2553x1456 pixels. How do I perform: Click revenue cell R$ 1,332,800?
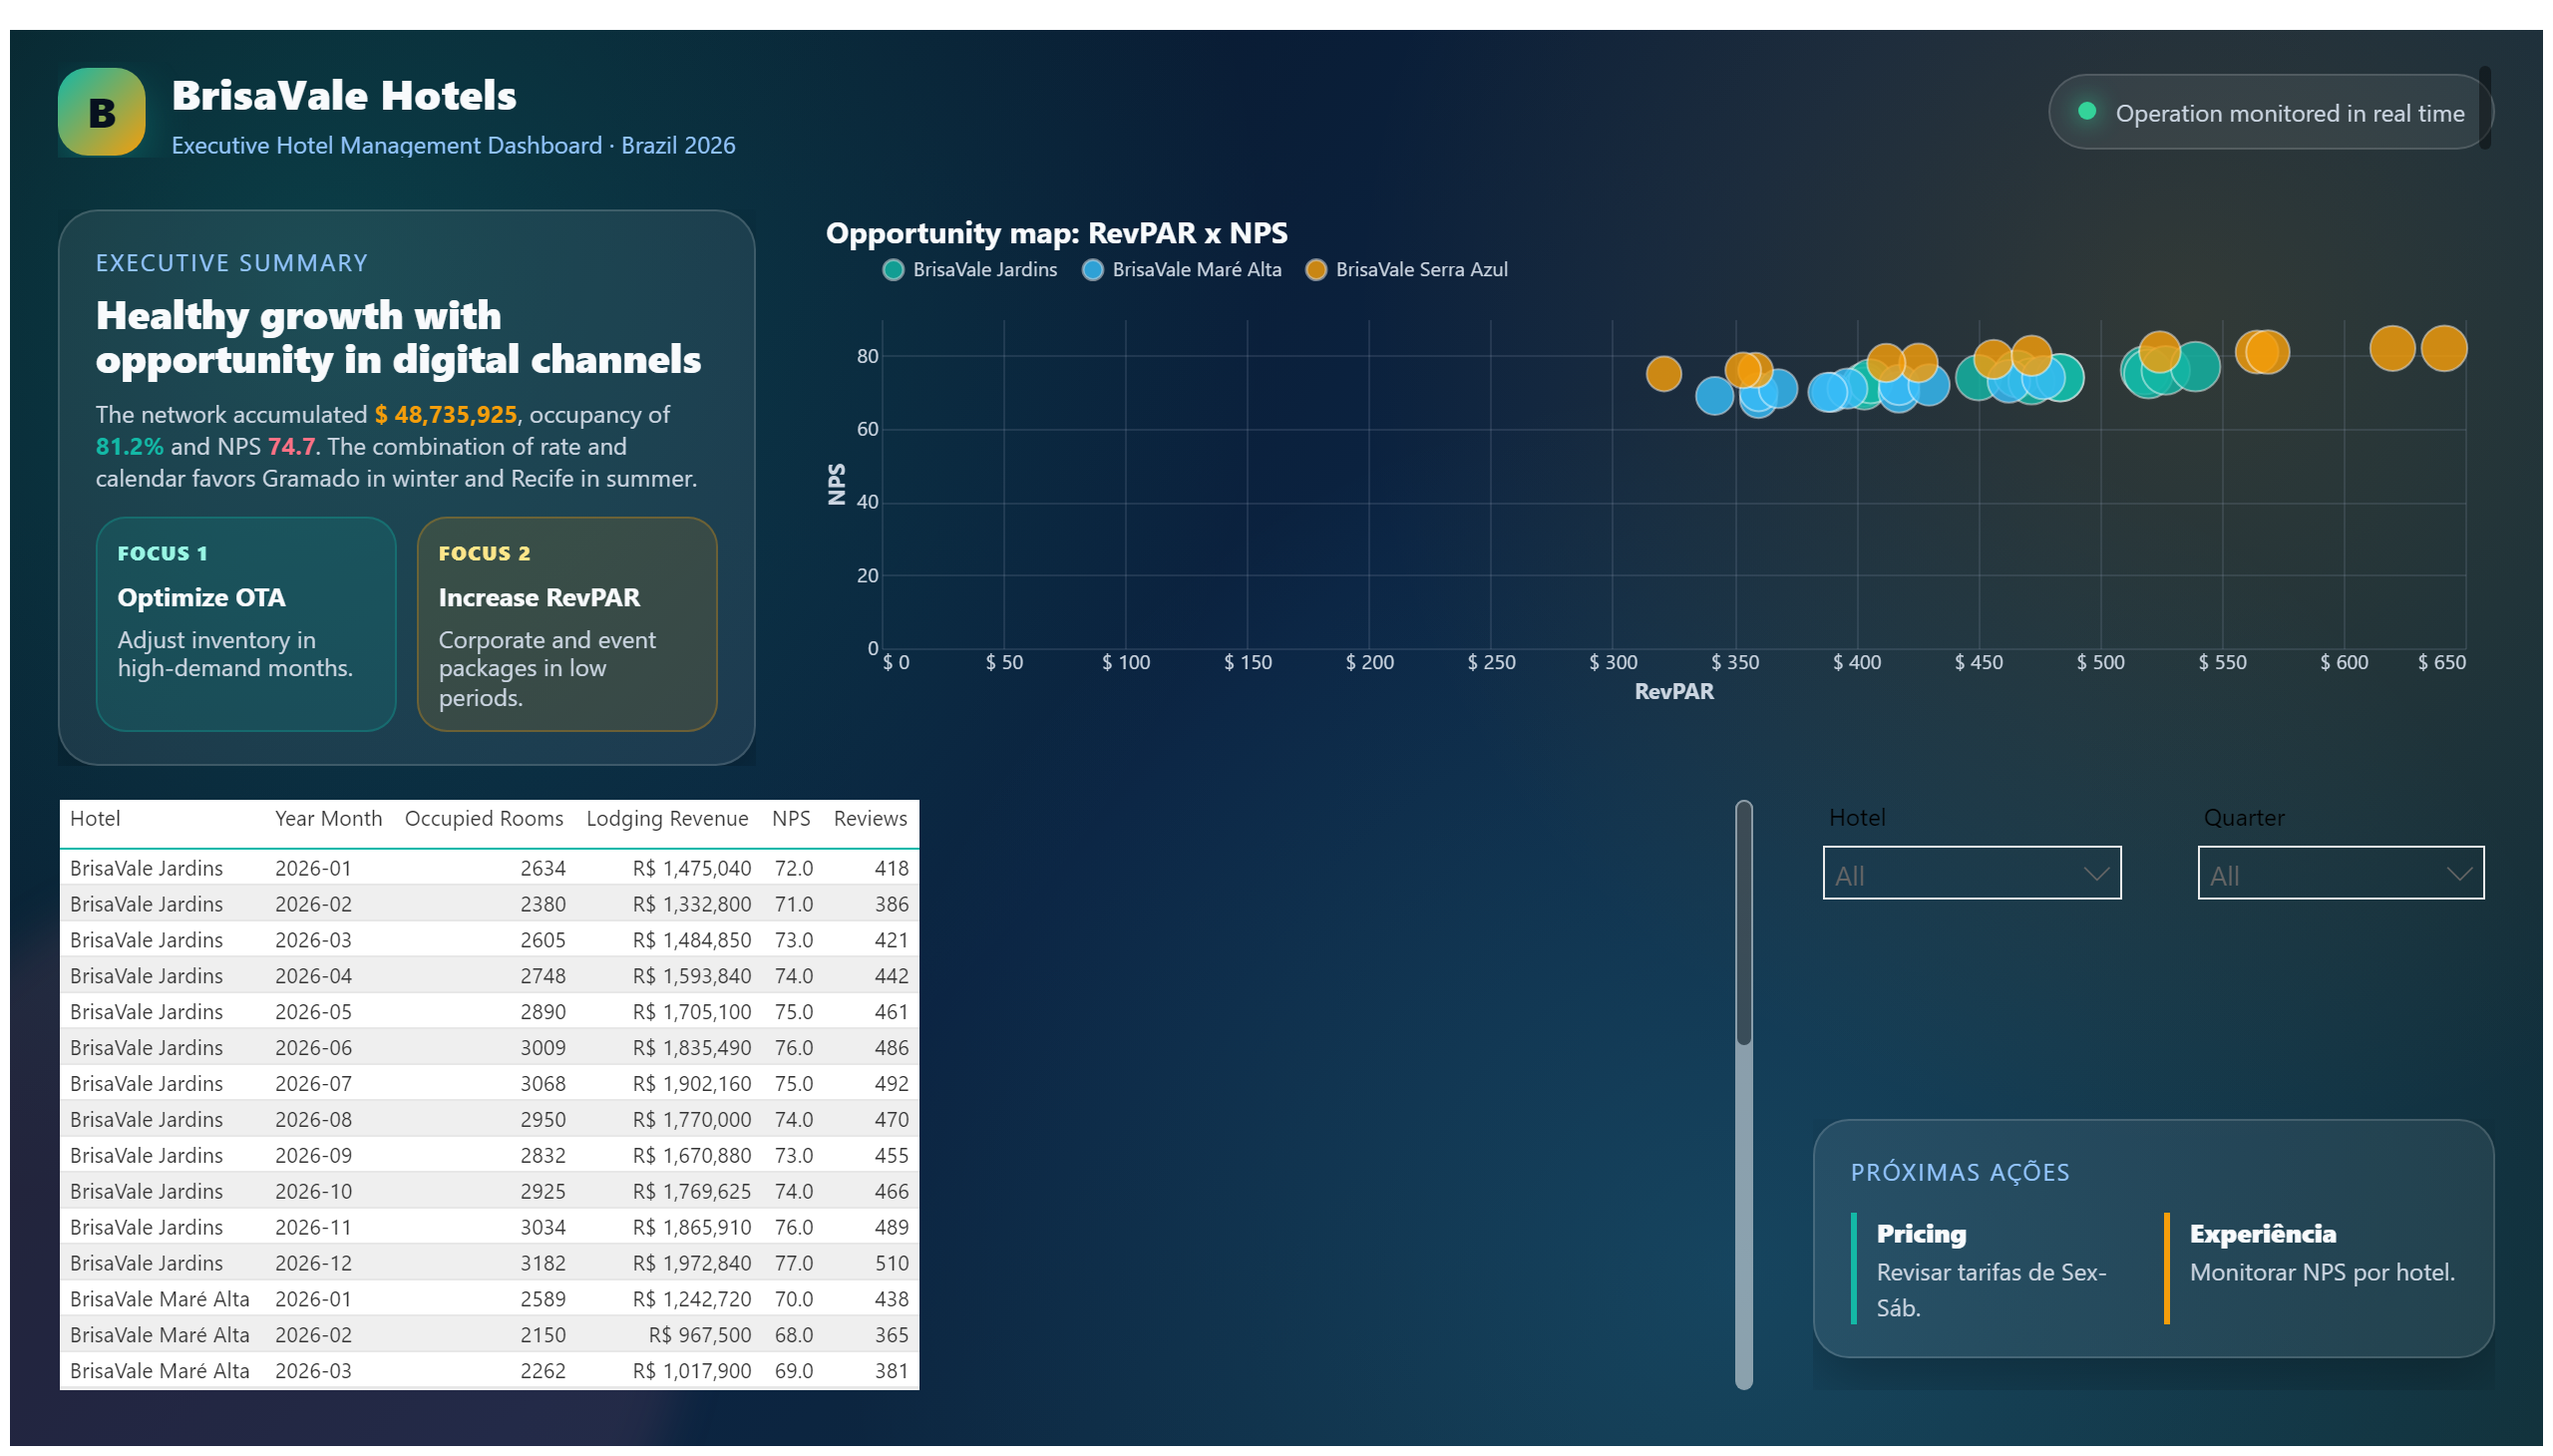tap(691, 904)
